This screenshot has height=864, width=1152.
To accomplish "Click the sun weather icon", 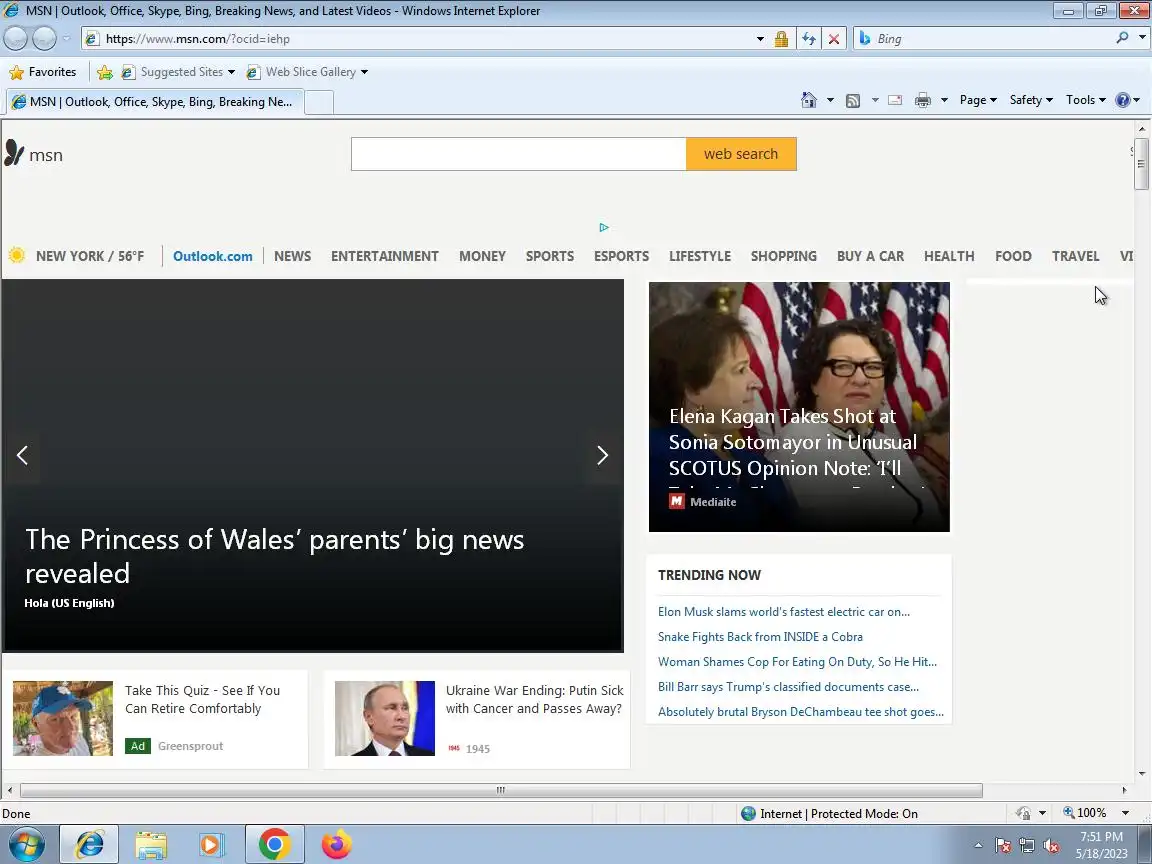I will click(x=17, y=256).
